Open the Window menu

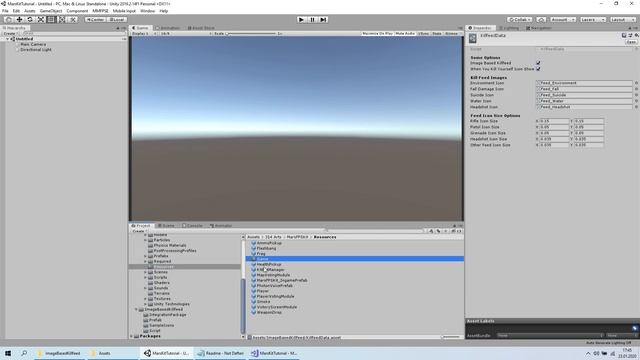[147, 11]
